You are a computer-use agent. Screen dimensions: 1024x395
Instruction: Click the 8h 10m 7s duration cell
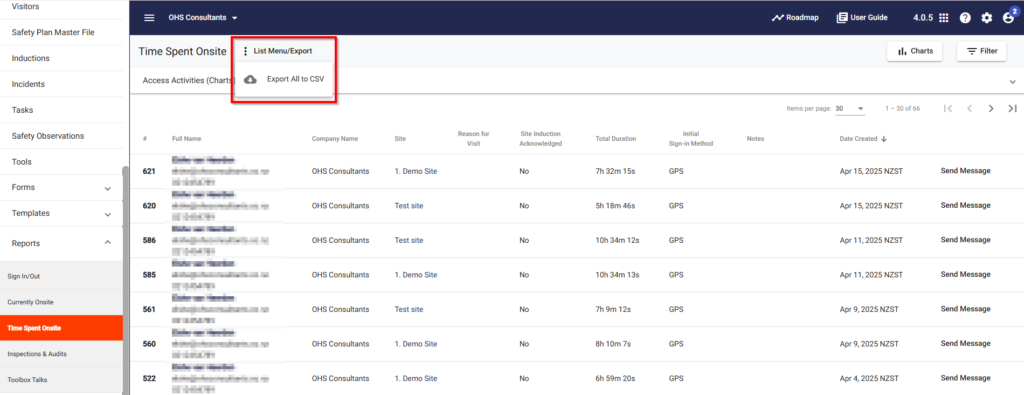613,343
